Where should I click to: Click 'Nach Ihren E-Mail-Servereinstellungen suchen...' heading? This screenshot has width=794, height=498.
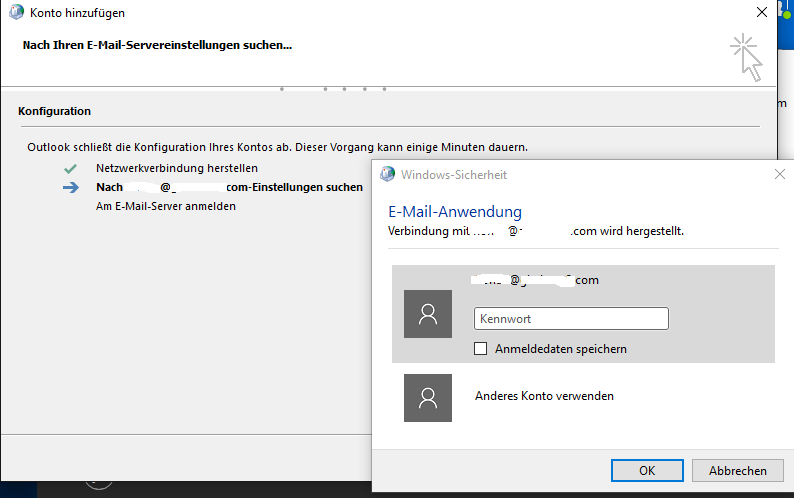point(157,45)
